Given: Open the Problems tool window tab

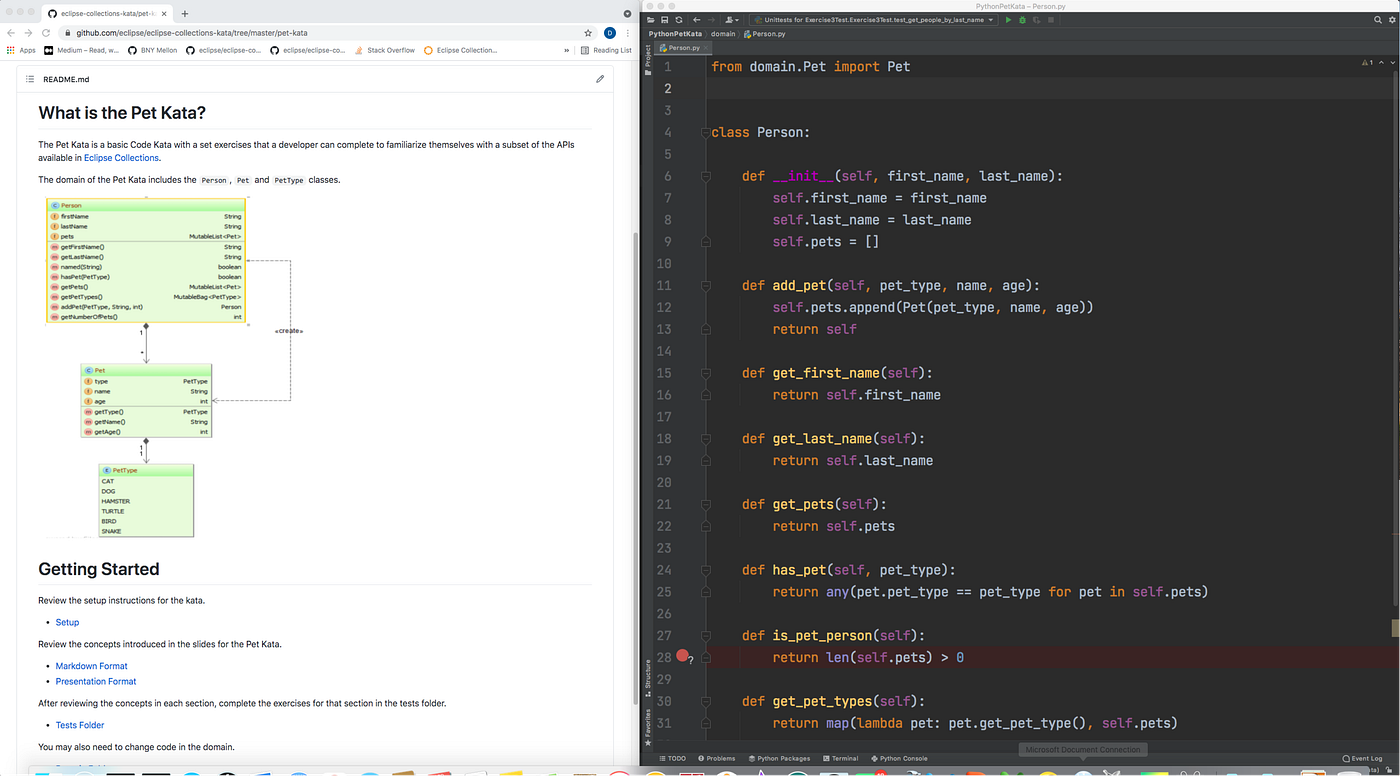Looking at the screenshot, I should coord(716,758).
